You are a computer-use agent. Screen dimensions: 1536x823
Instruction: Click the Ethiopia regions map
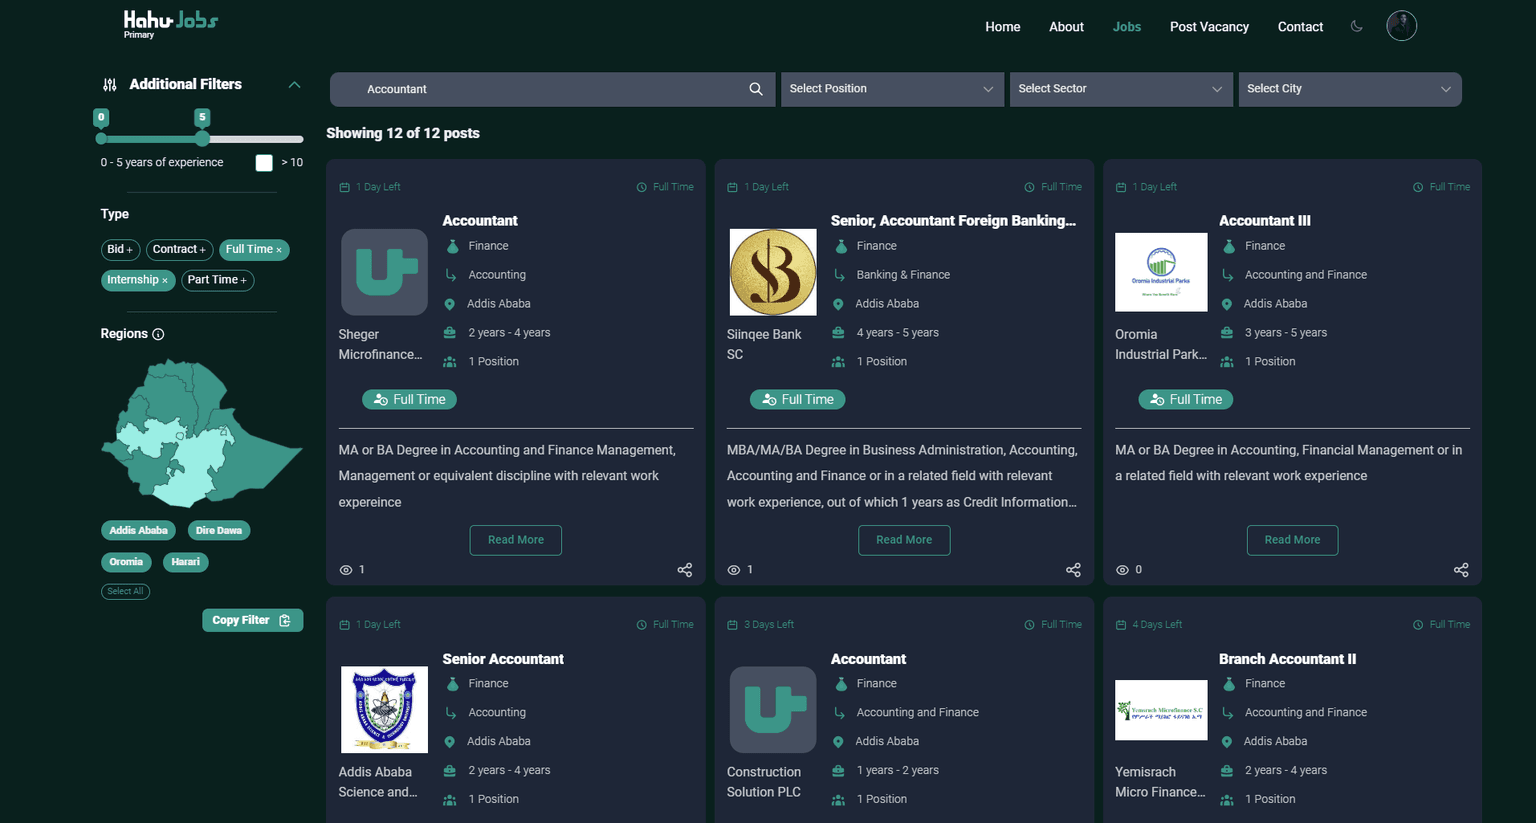(200, 434)
